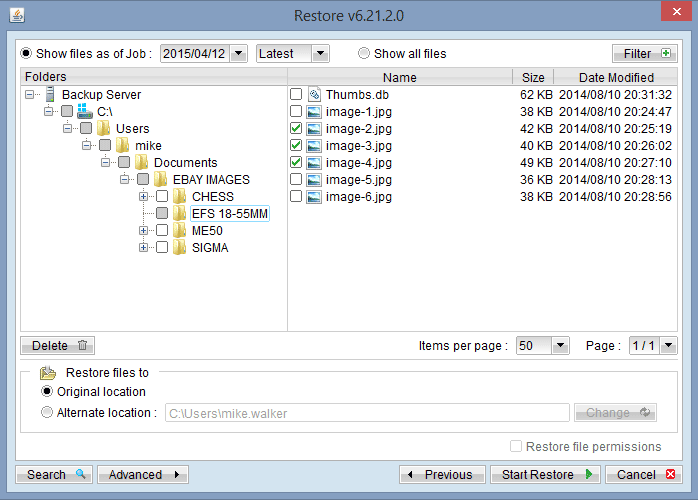Select the EFS 18-55MM folder
This screenshot has width=698, height=500.
click(x=229, y=214)
